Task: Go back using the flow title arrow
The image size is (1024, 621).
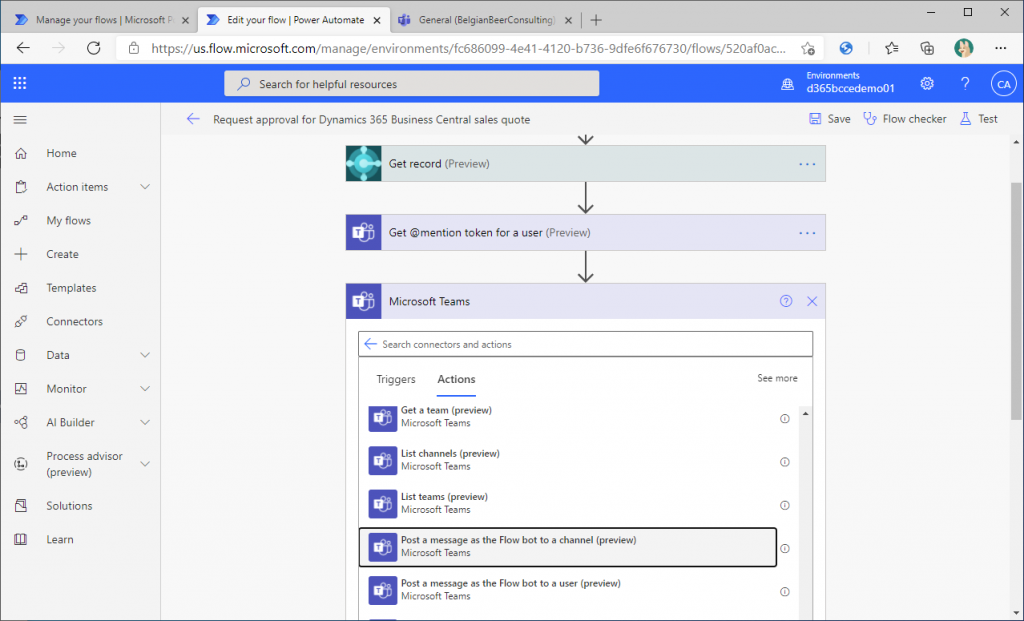Action: coord(193,119)
